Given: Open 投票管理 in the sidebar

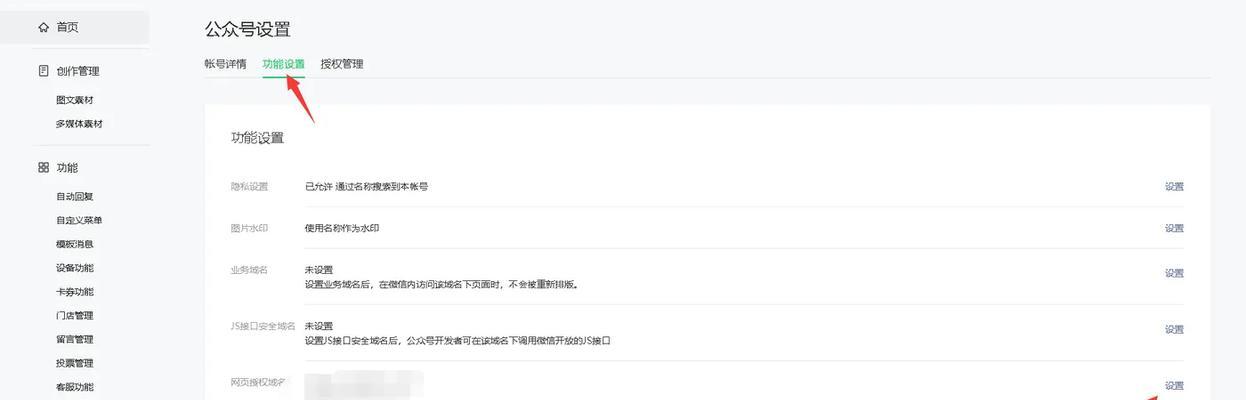Looking at the screenshot, I should click(x=75, y=363).
